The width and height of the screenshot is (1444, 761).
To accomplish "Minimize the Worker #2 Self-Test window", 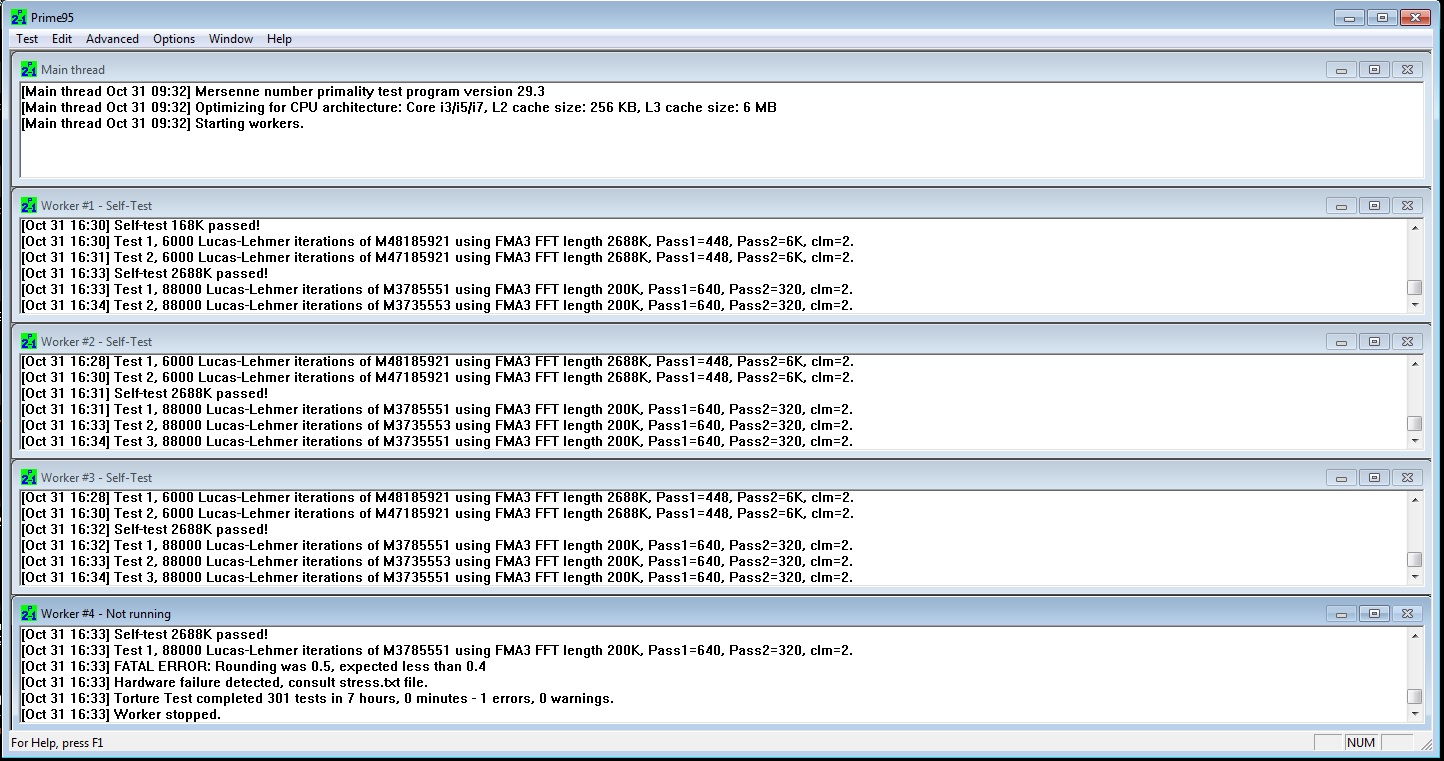I will (1341, 342).
